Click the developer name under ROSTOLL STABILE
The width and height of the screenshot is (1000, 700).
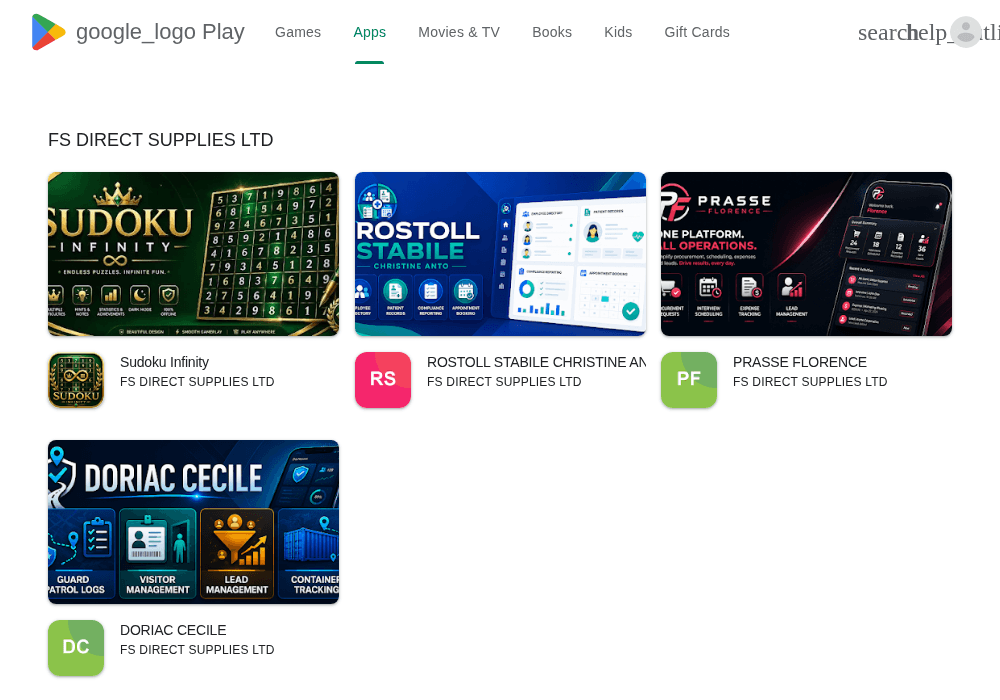pyautogui.click(x=504, y=382)
